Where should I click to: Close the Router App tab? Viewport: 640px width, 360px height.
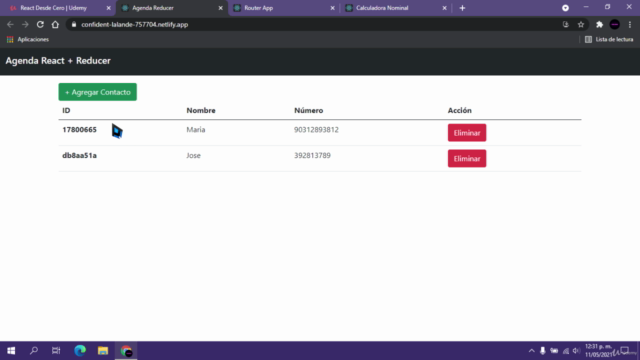coord(332,8)
